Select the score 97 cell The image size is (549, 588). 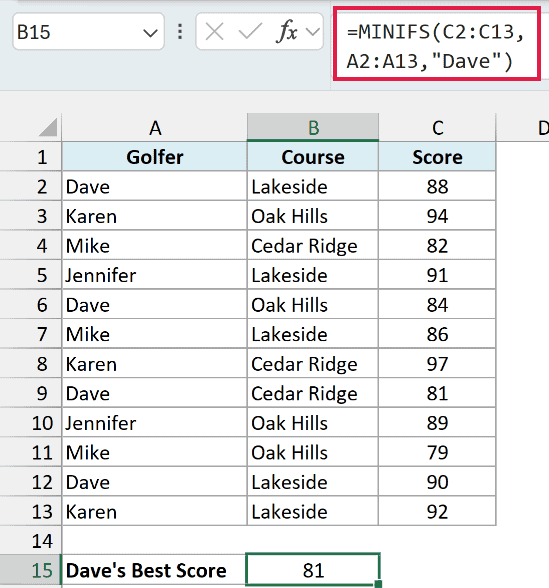point(437,364)
